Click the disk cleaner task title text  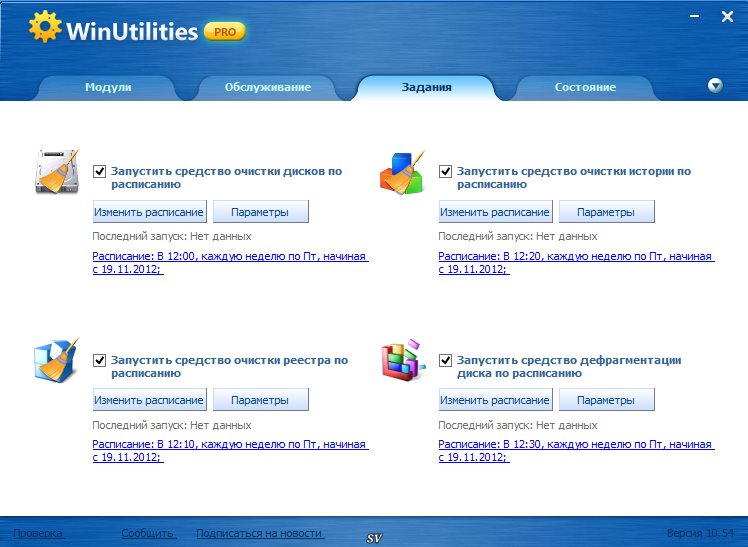click(227, 177)
